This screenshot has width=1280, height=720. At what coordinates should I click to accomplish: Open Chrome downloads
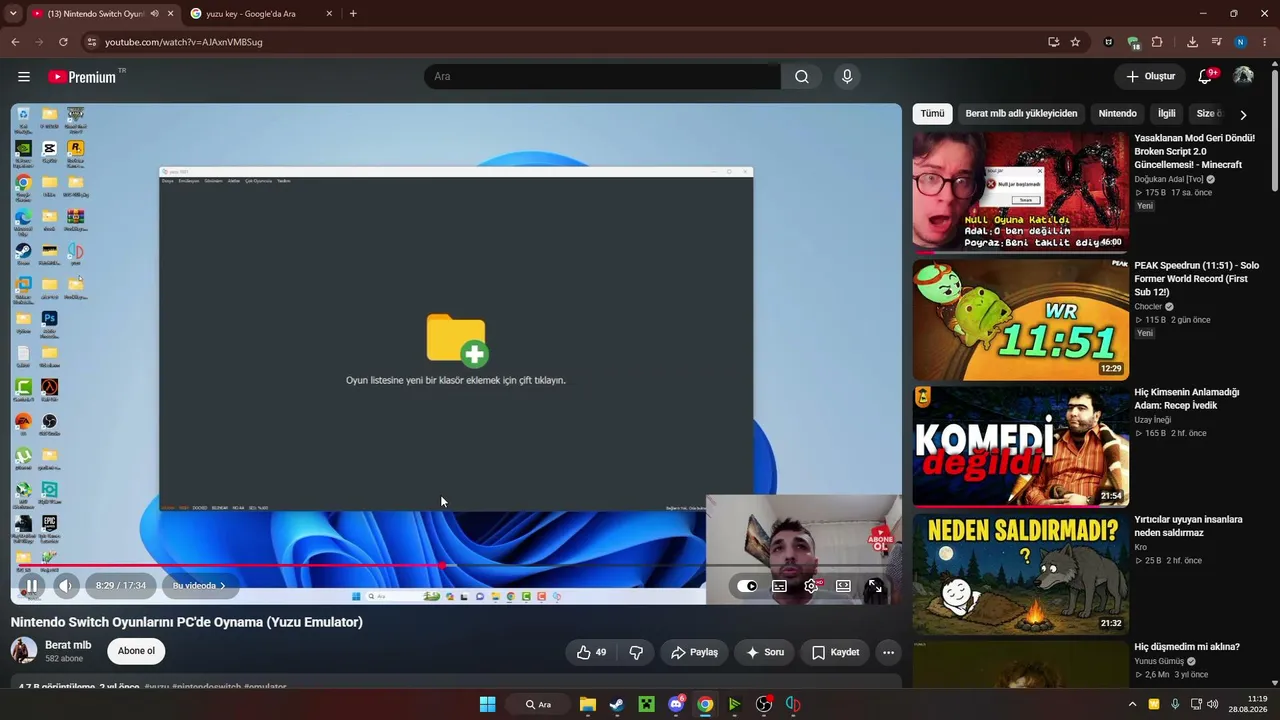tap(1192, 42)
